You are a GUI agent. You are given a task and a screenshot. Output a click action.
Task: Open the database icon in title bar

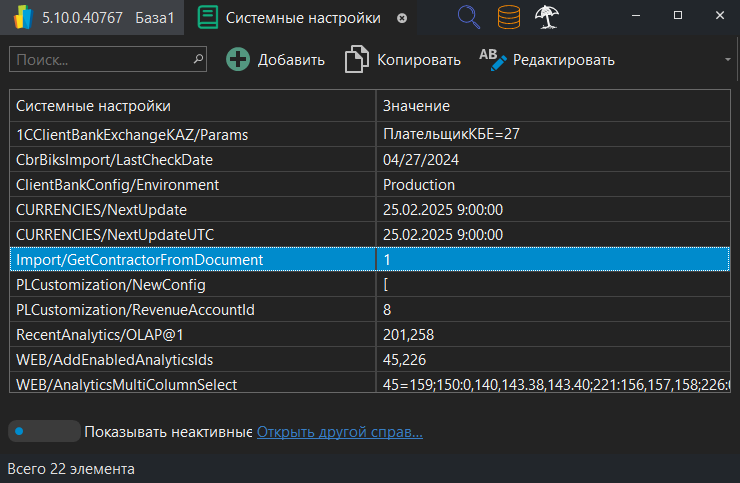pyautogui.click(x=509, y=17)
